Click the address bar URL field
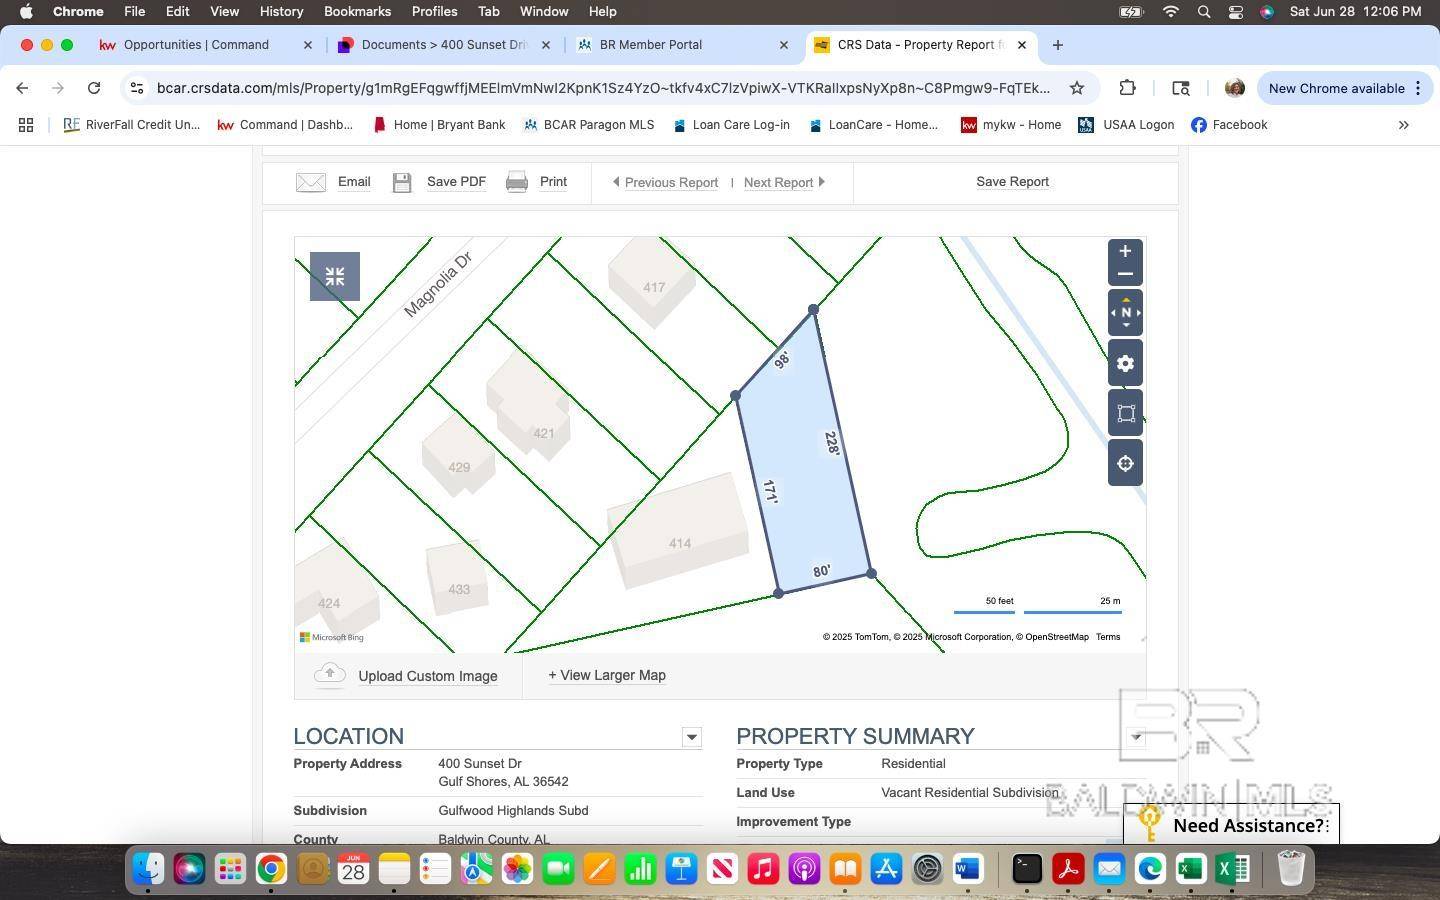 603,88
